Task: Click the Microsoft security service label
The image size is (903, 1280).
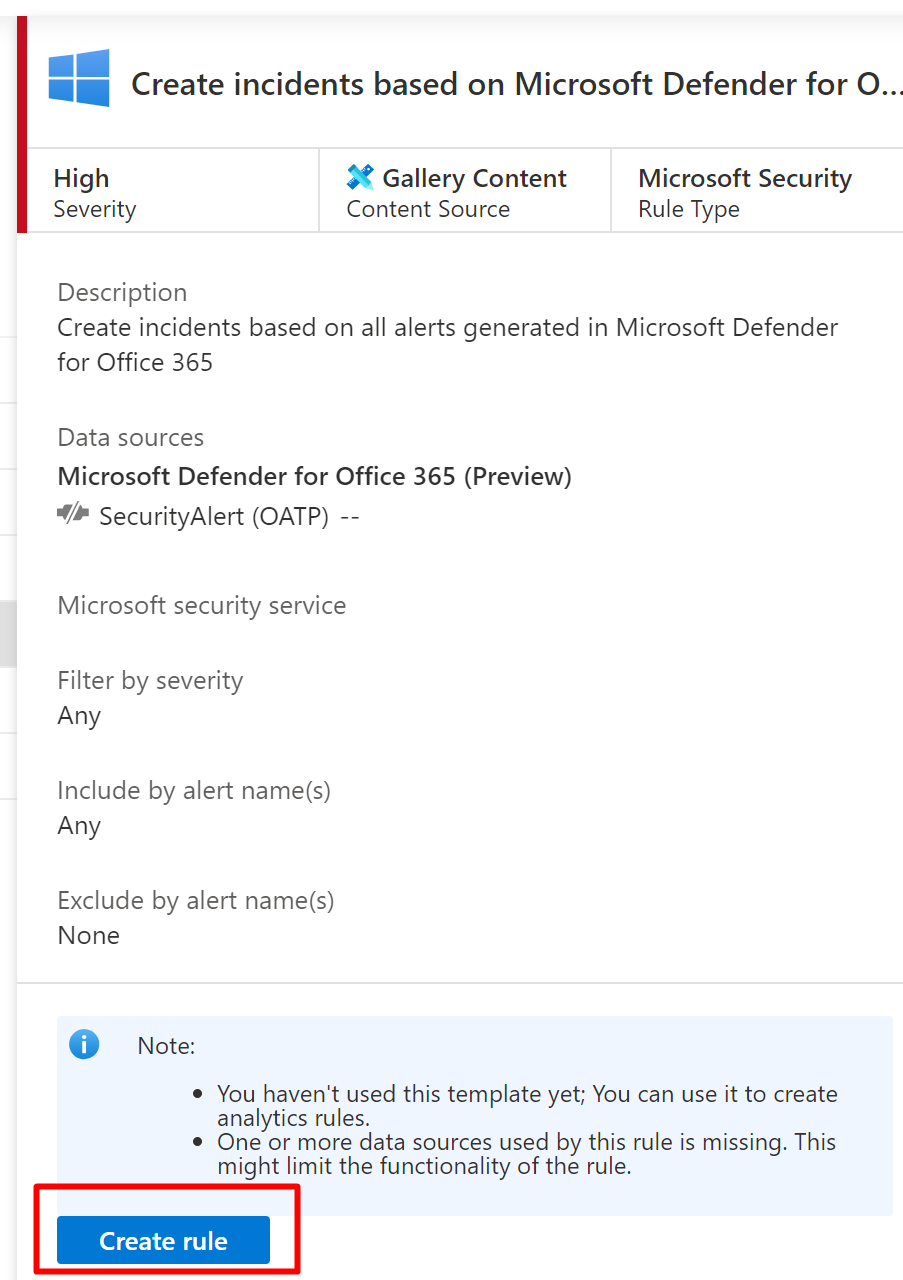Action: coord(201,605)
